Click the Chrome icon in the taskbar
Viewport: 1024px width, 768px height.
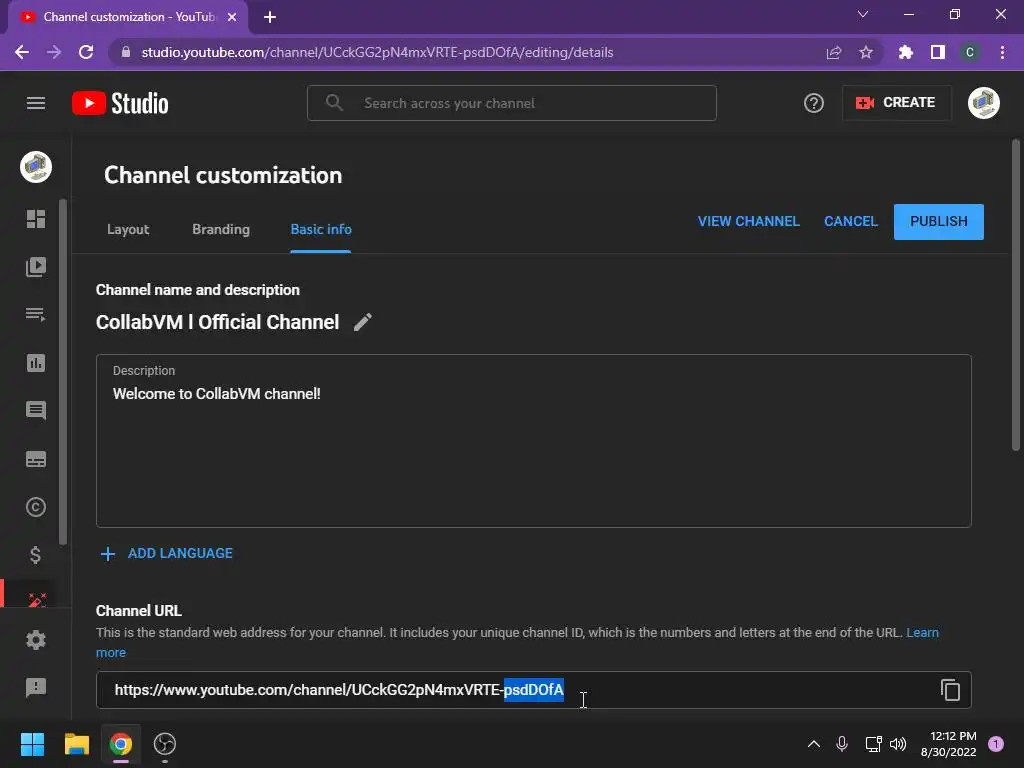click(121, 744)
